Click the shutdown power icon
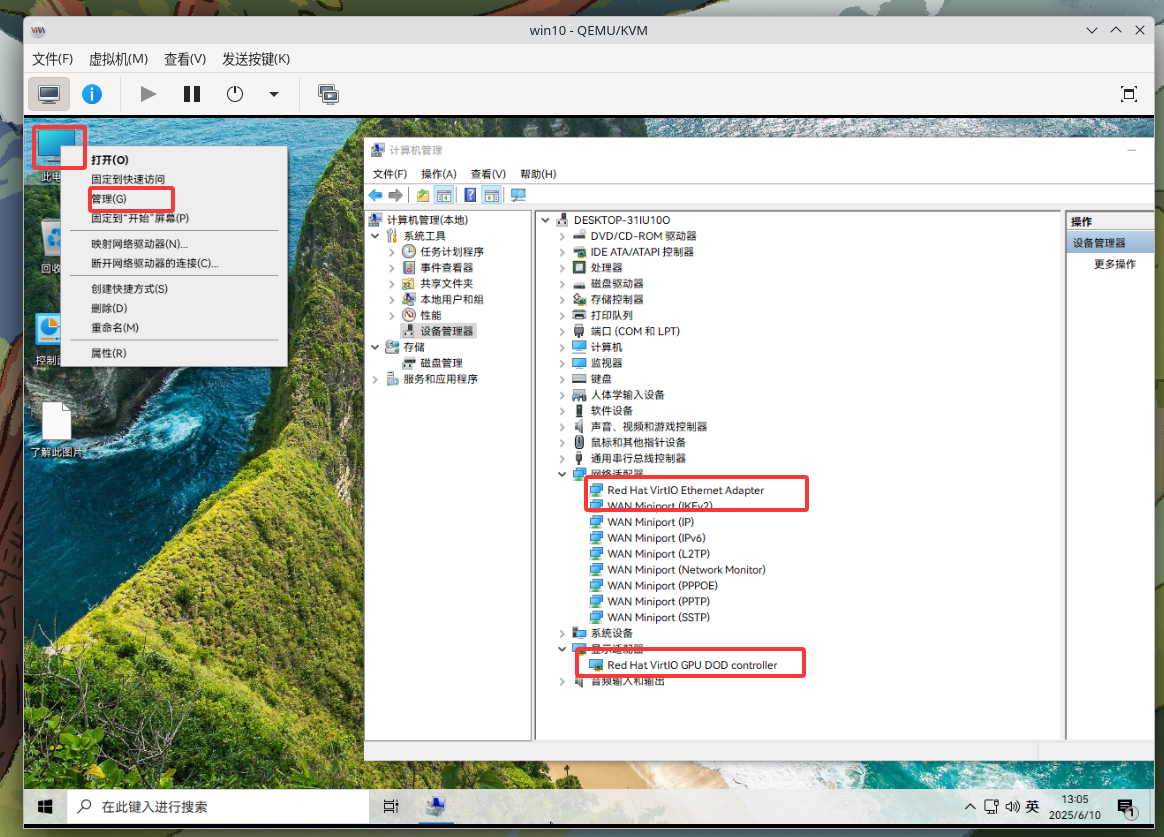The height and width of the screenshot is (837, 1164). pyautogui.click(x=235, y=94)
